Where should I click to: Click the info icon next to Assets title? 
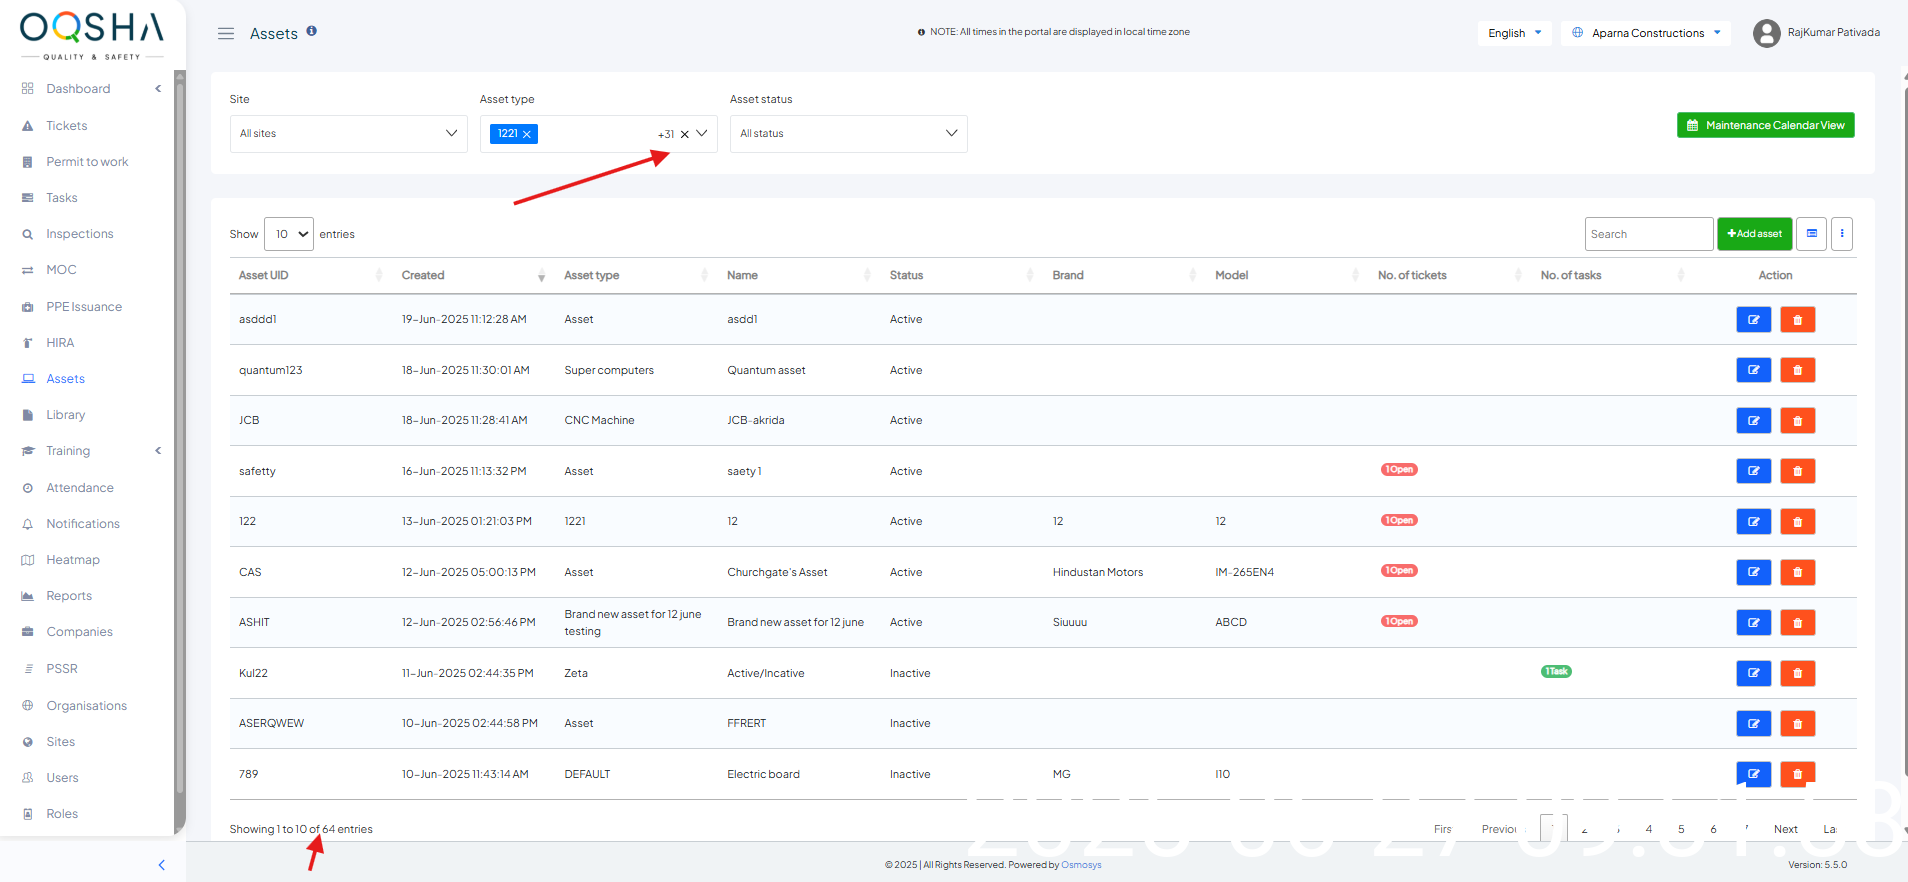coord(312,31)
